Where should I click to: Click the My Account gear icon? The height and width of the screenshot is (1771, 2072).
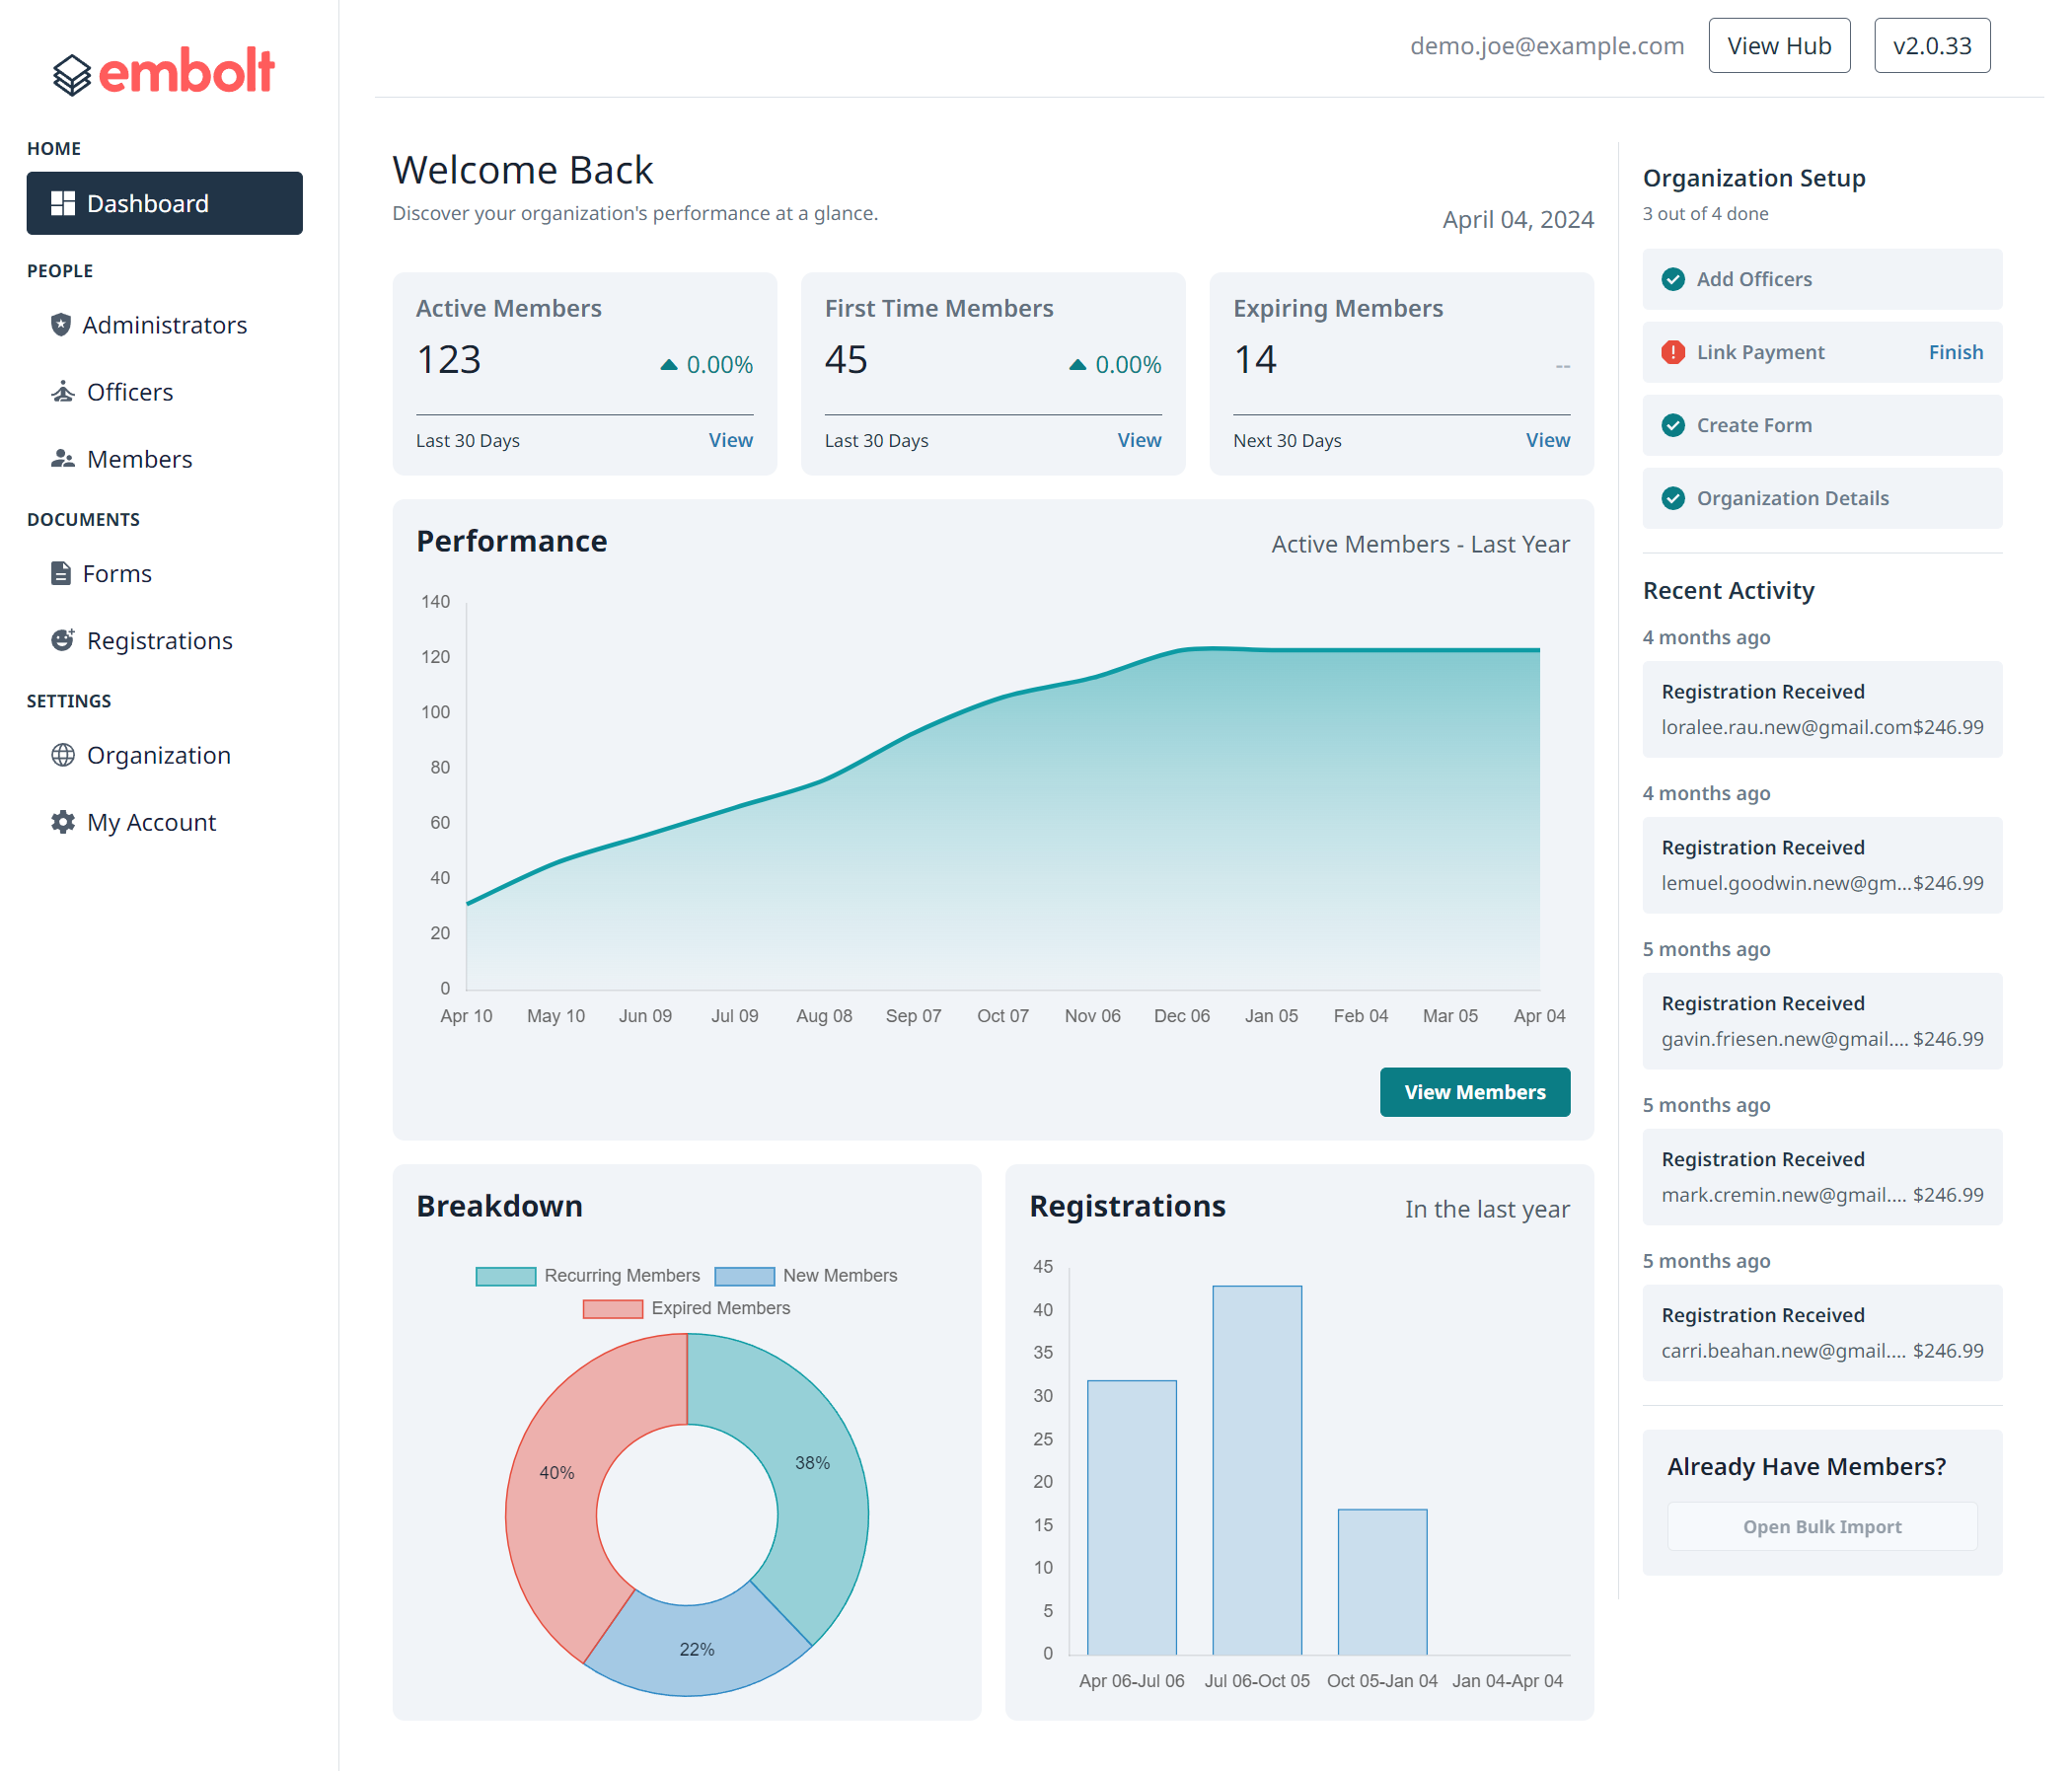63,822
